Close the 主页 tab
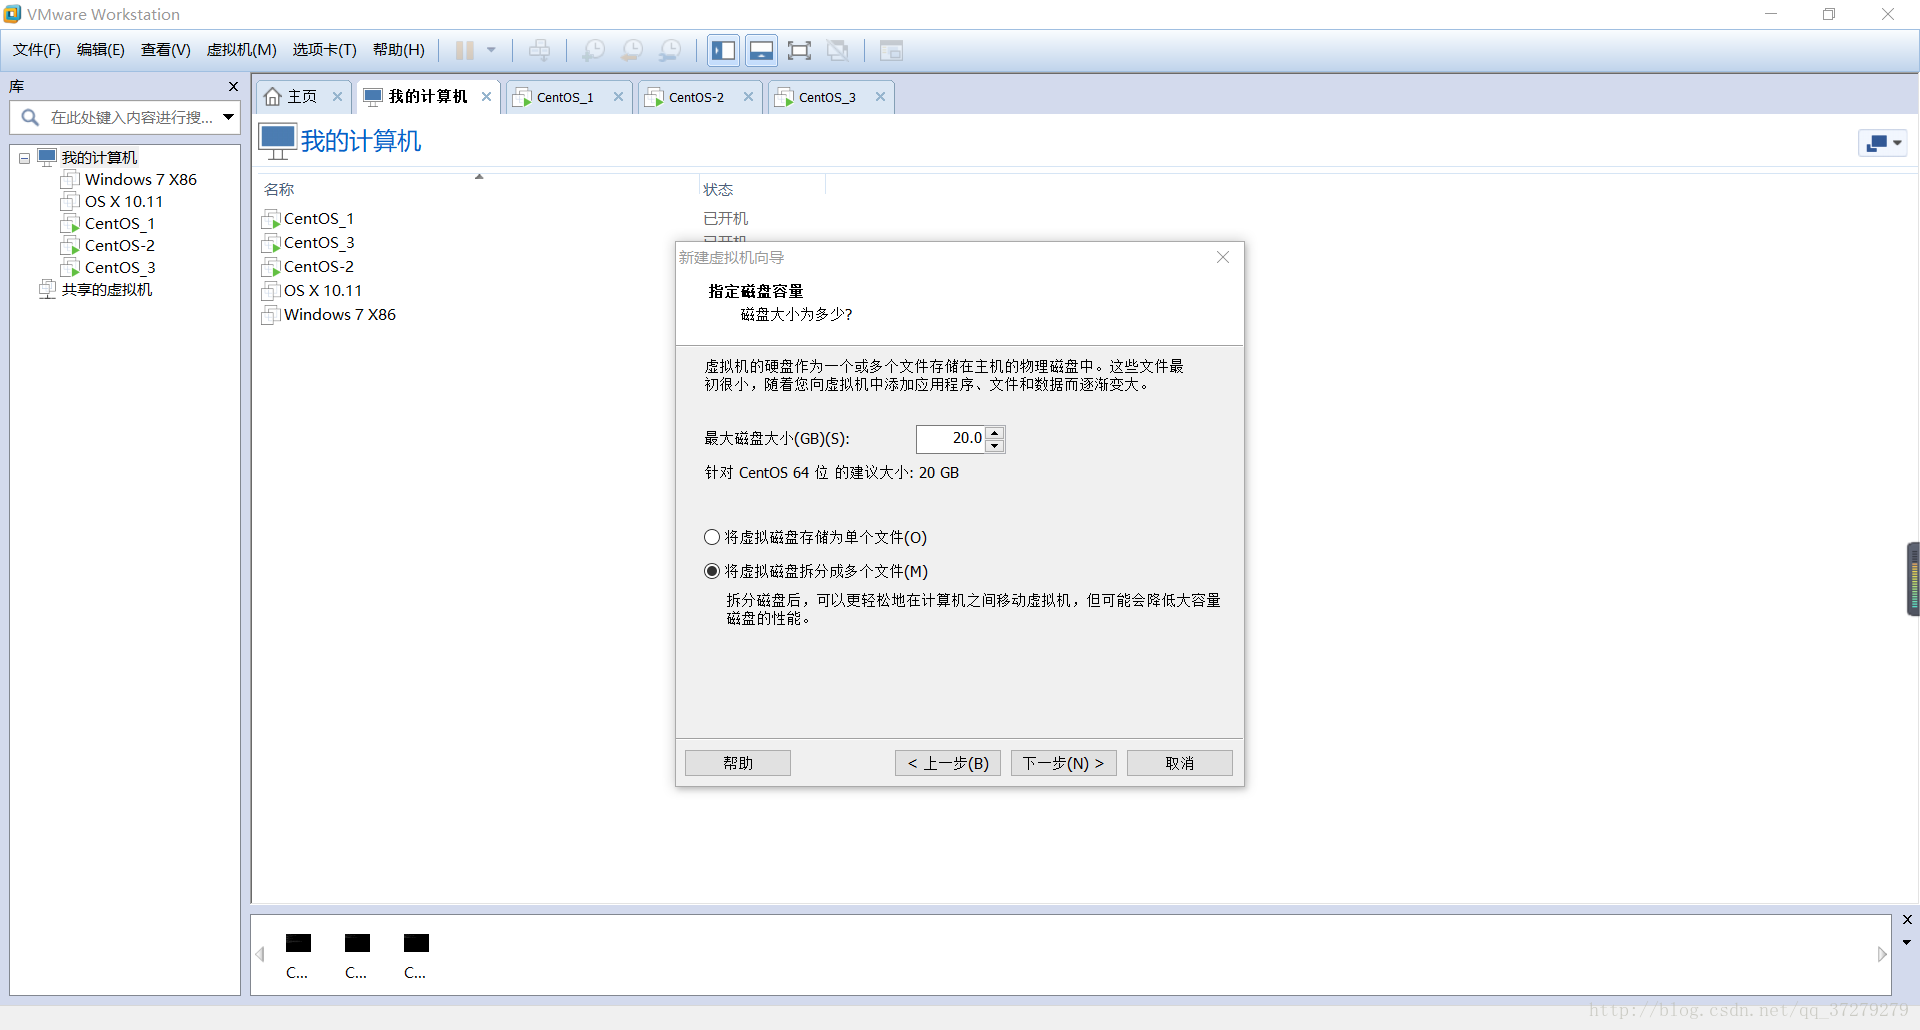Image resolution: width=1920 pixels, height=1030 pixels. [x=338, y=97]
